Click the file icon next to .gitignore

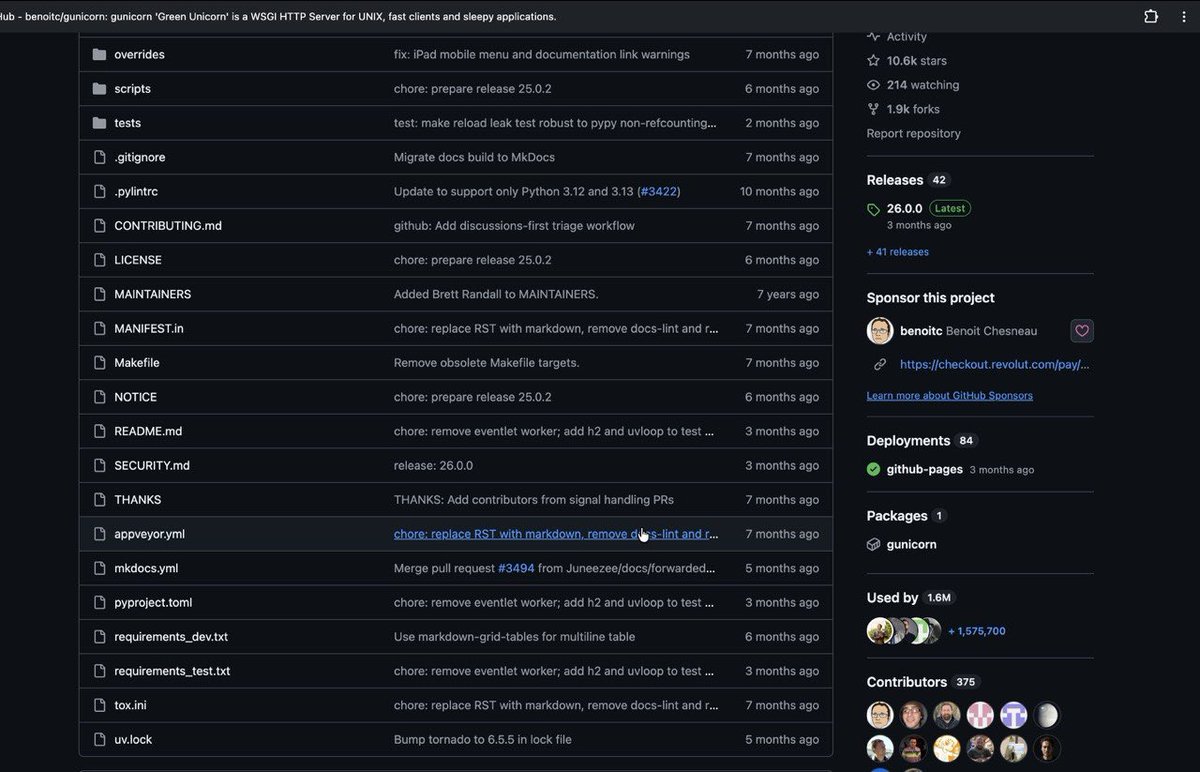99,157
